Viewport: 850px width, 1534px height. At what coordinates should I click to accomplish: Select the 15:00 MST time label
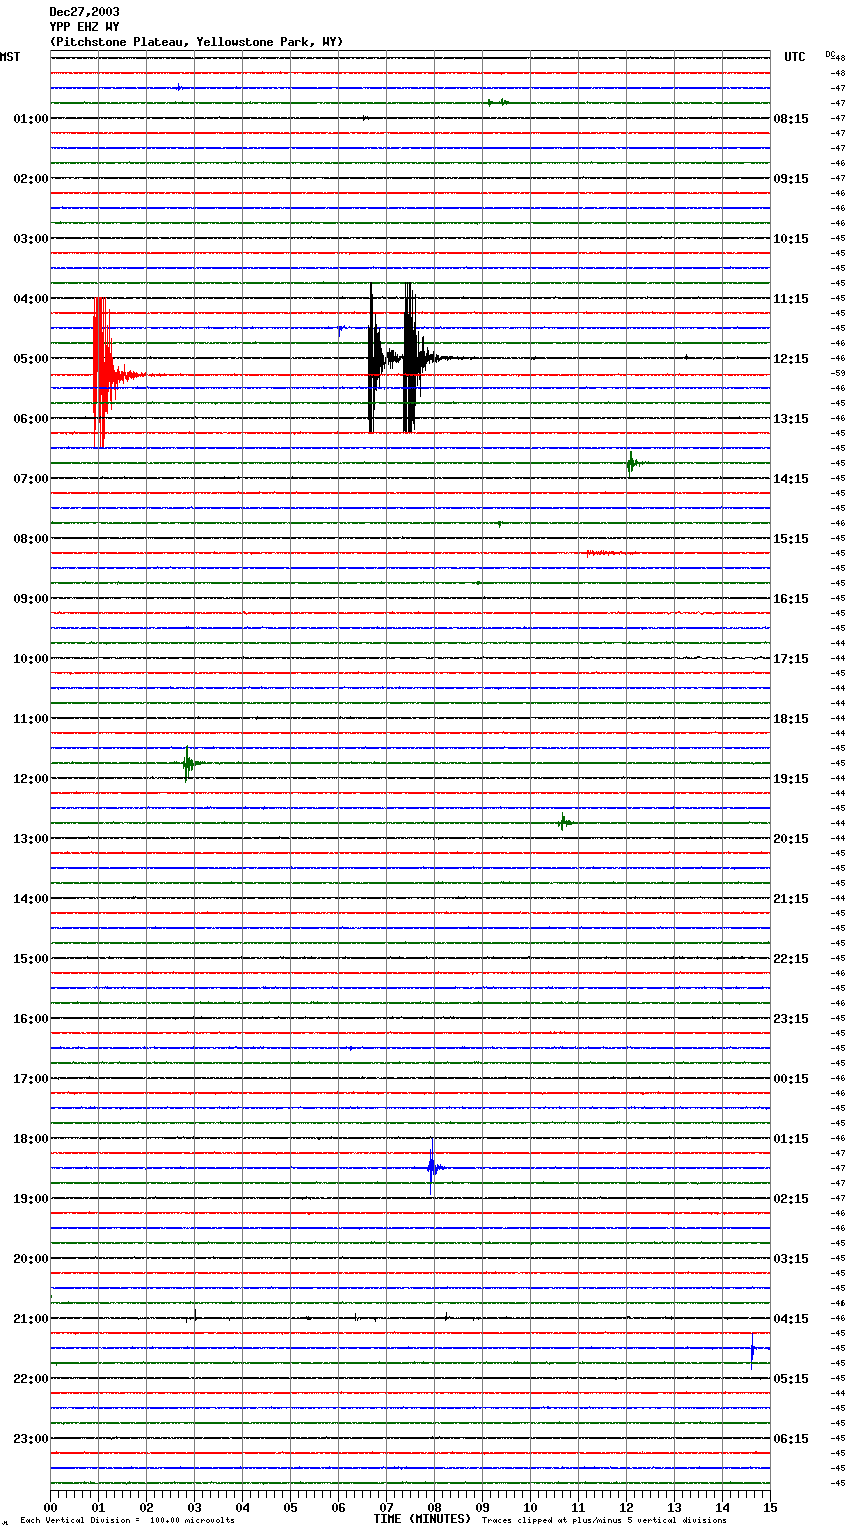[31, 959]
